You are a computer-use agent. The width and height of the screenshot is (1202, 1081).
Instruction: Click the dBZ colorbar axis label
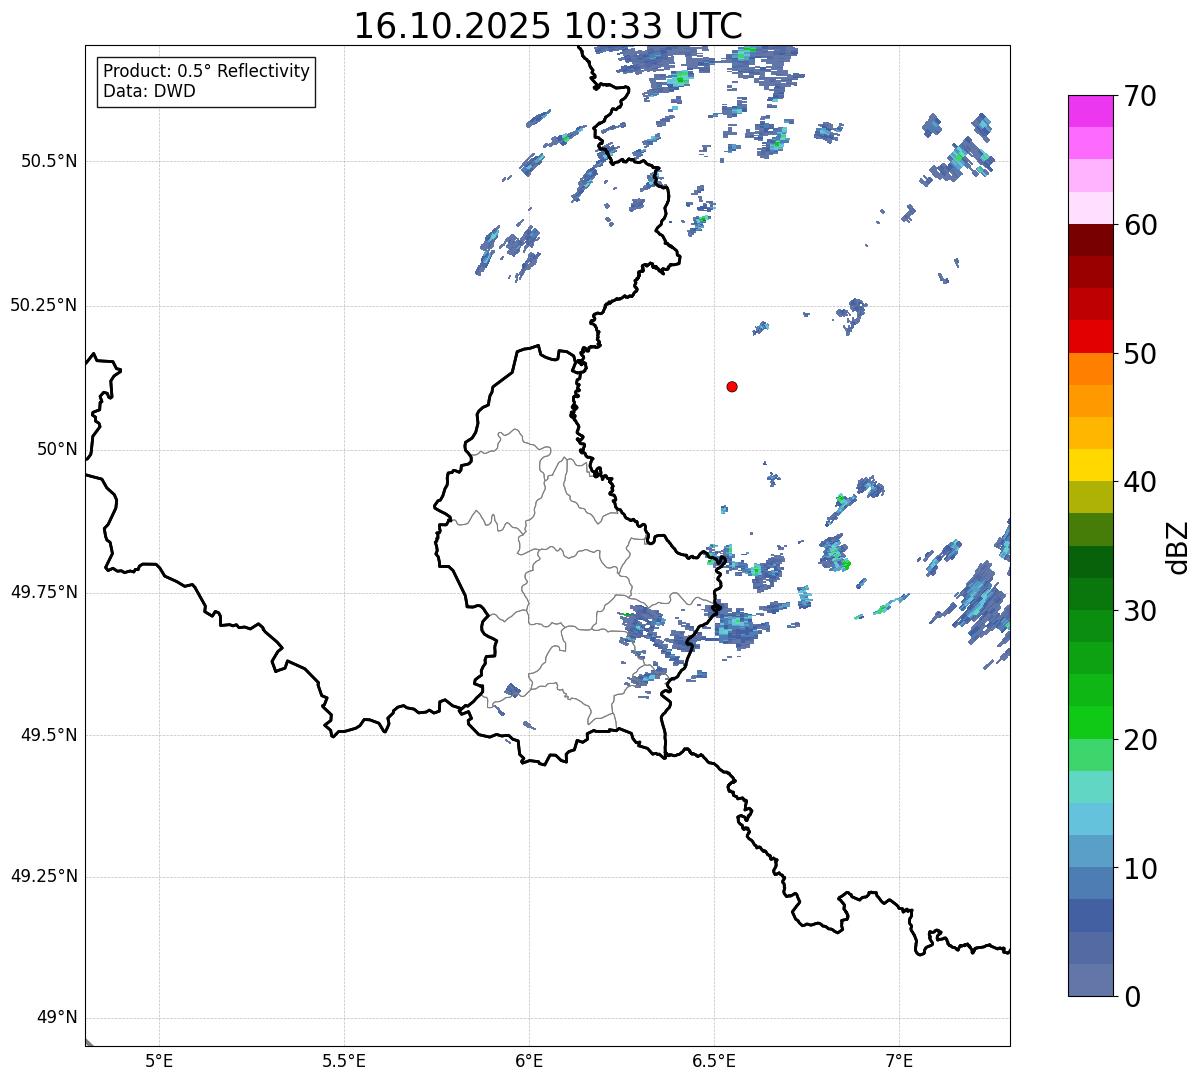1178,547
